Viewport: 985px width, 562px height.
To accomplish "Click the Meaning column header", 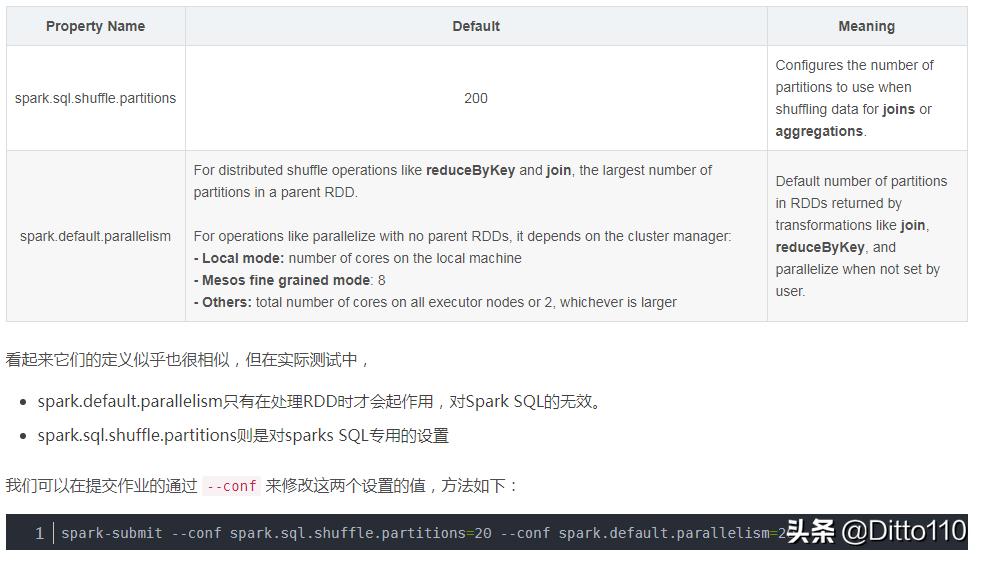I will [867, 26].
